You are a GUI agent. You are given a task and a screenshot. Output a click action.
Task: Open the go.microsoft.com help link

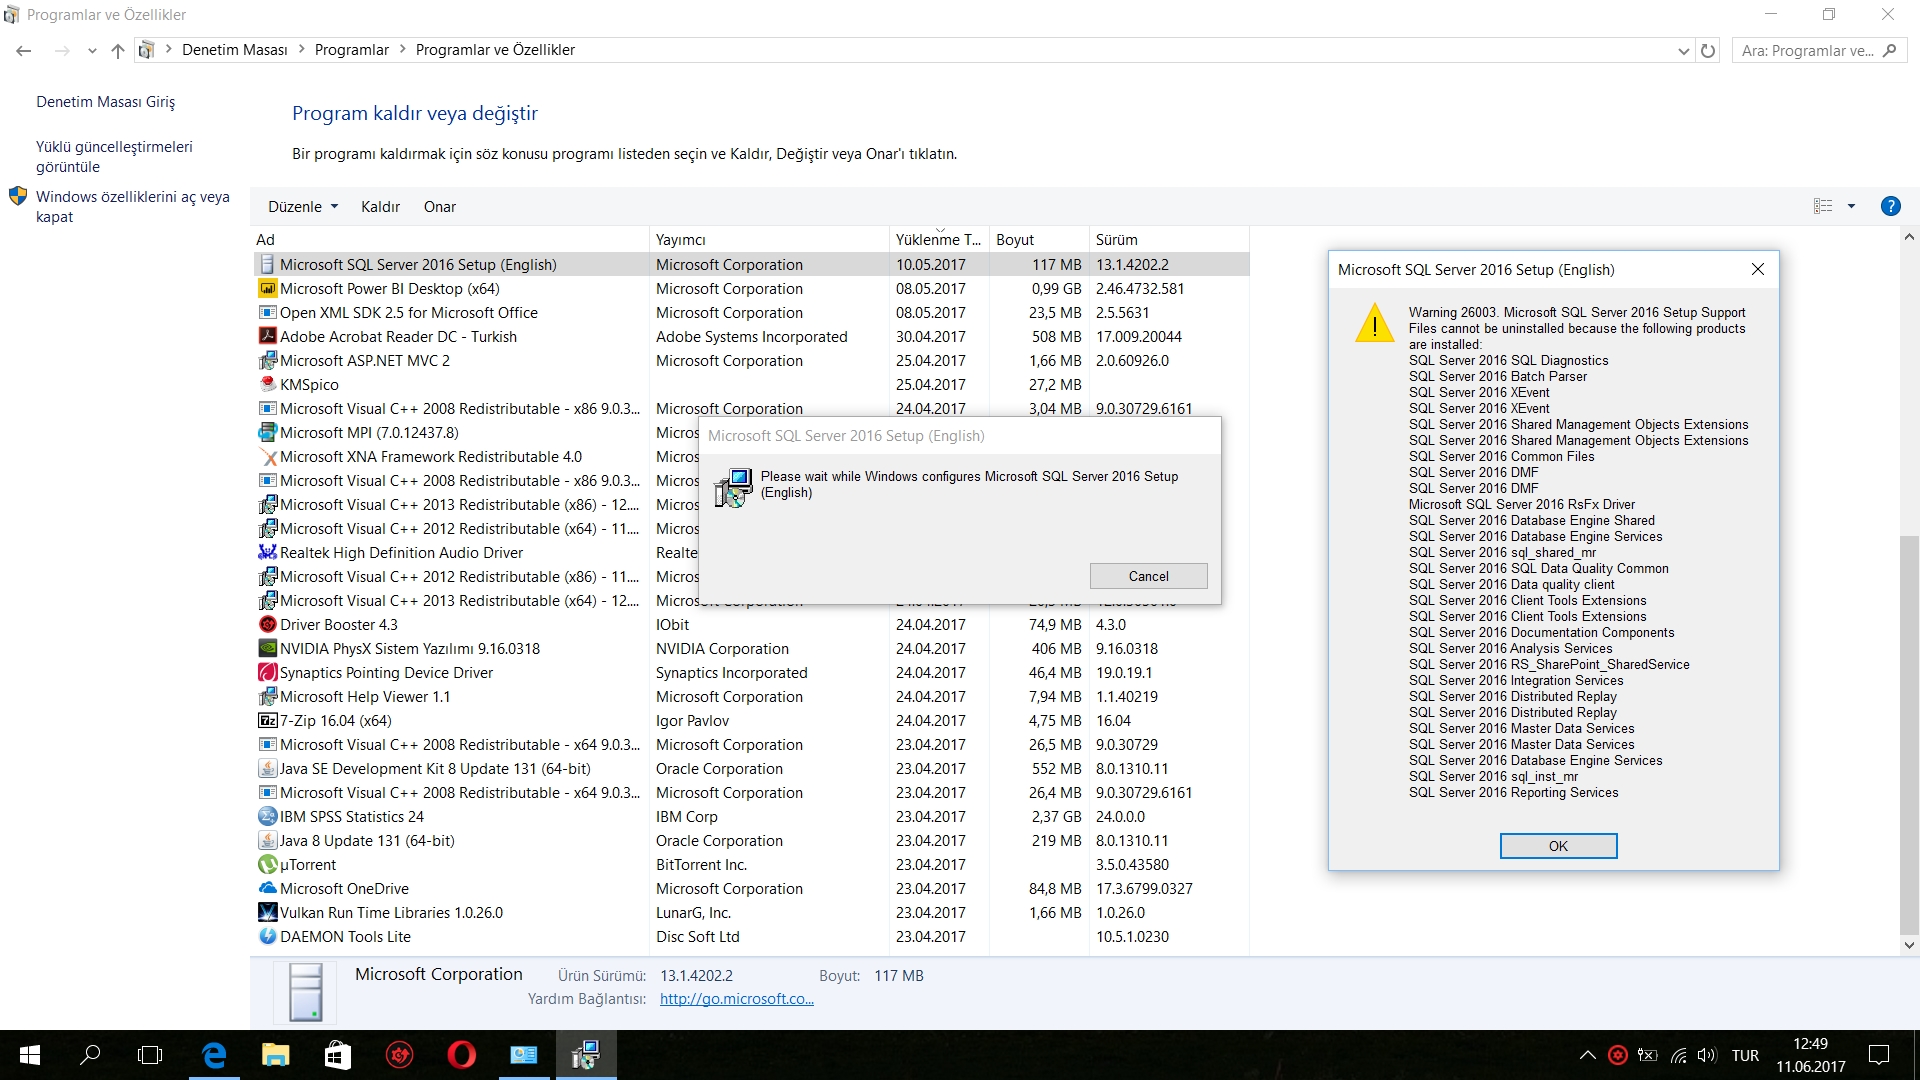coord(736,999)
